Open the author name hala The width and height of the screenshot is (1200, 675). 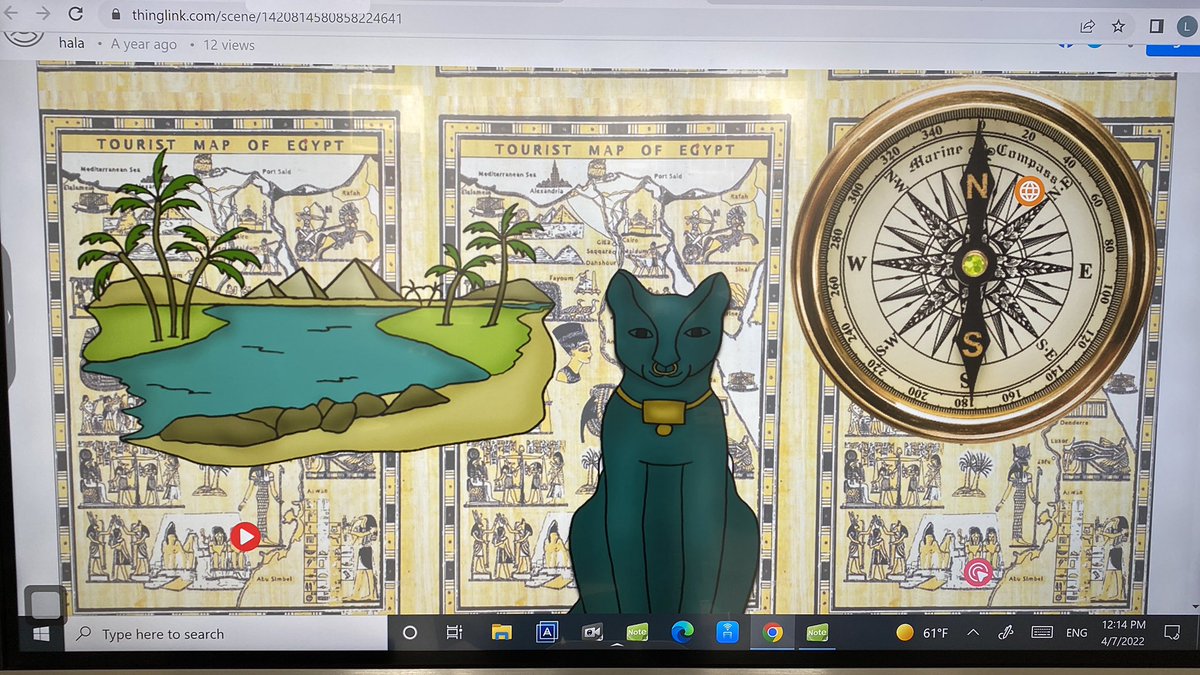point(71,44)
